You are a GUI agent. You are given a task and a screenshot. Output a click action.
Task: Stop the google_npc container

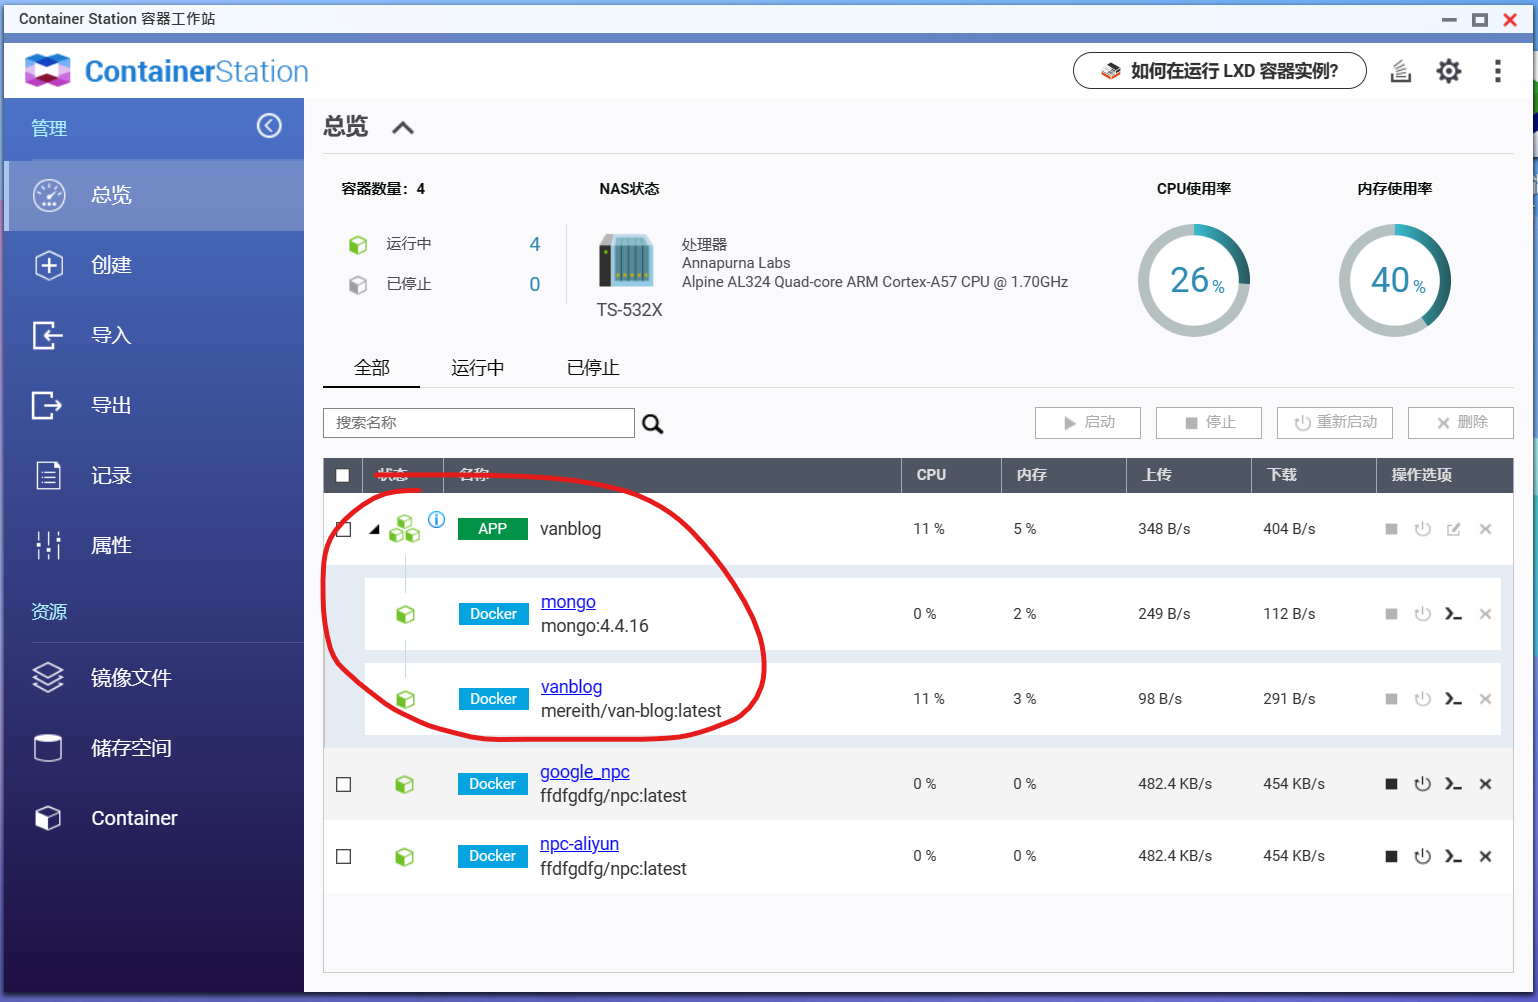click(x=1391, y=784)
